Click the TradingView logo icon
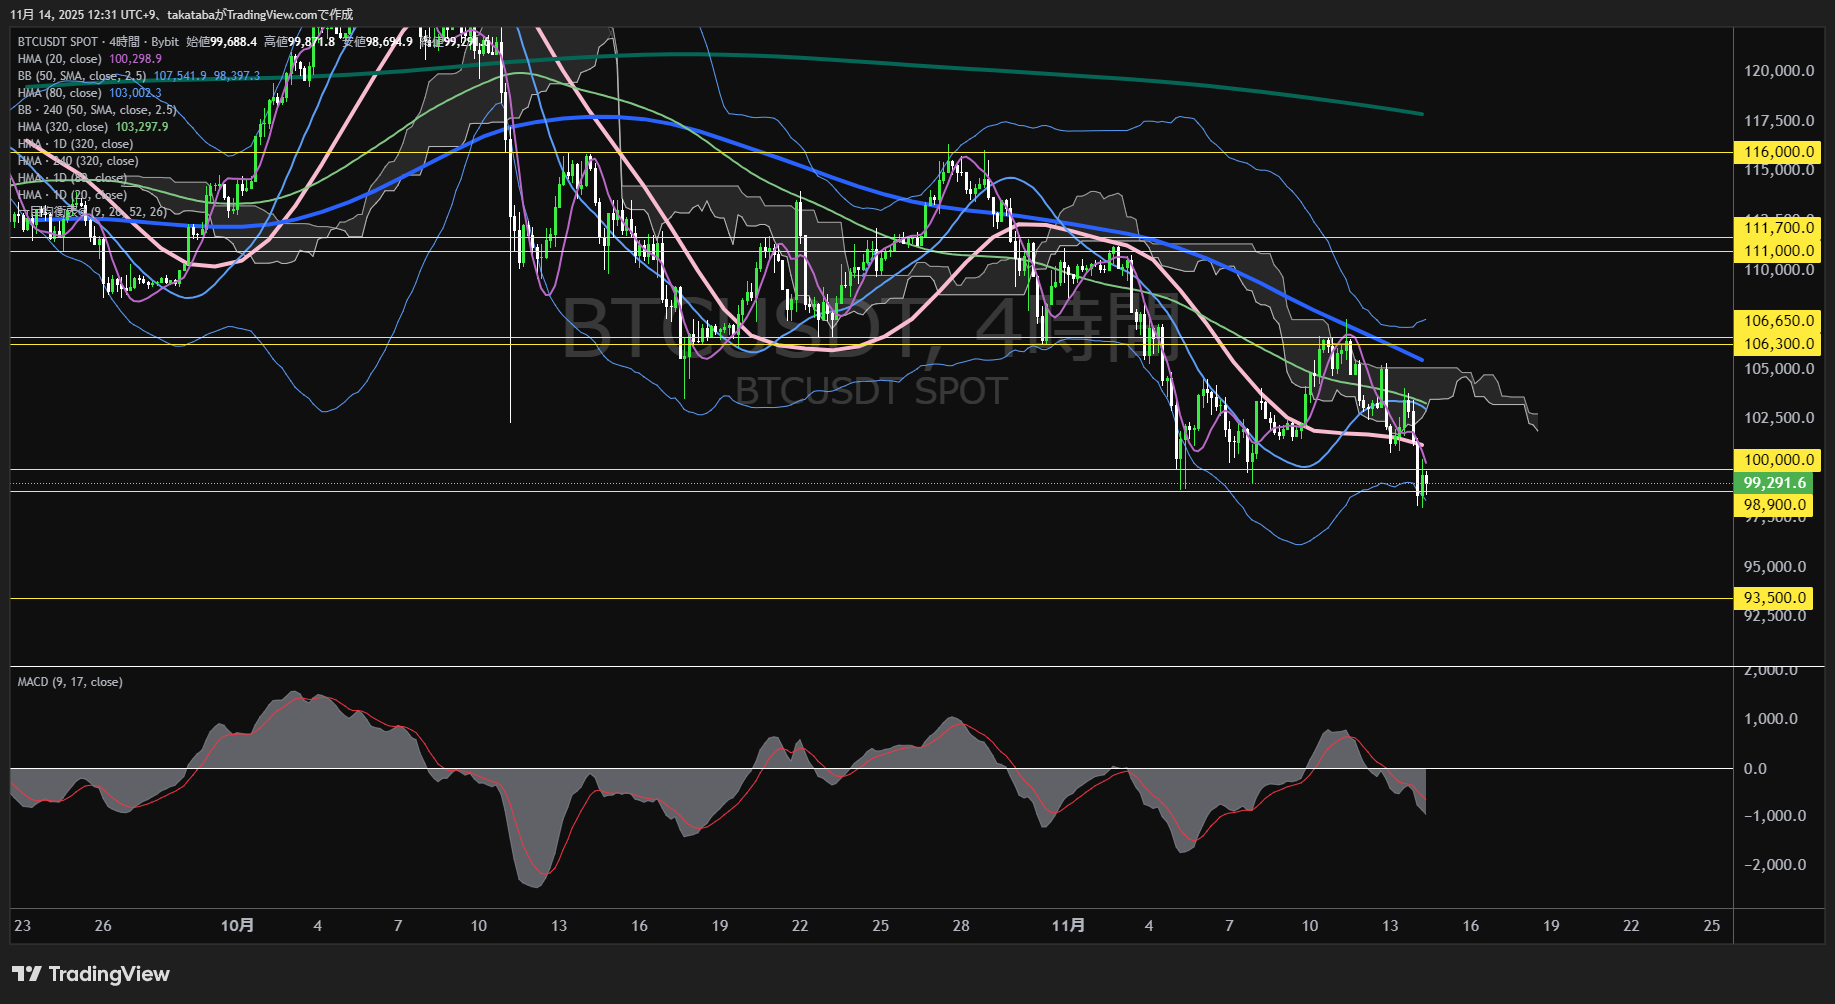 (x=26, y=974)
